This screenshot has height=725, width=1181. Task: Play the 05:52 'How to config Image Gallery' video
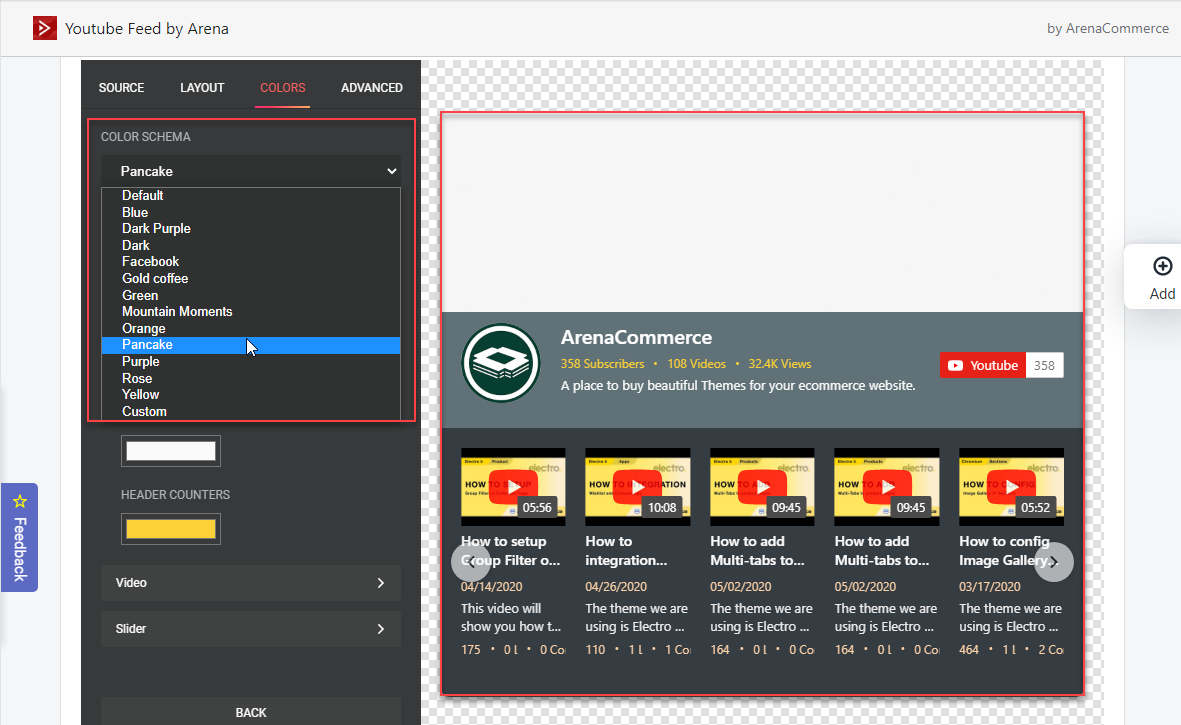pos(1011,486)
